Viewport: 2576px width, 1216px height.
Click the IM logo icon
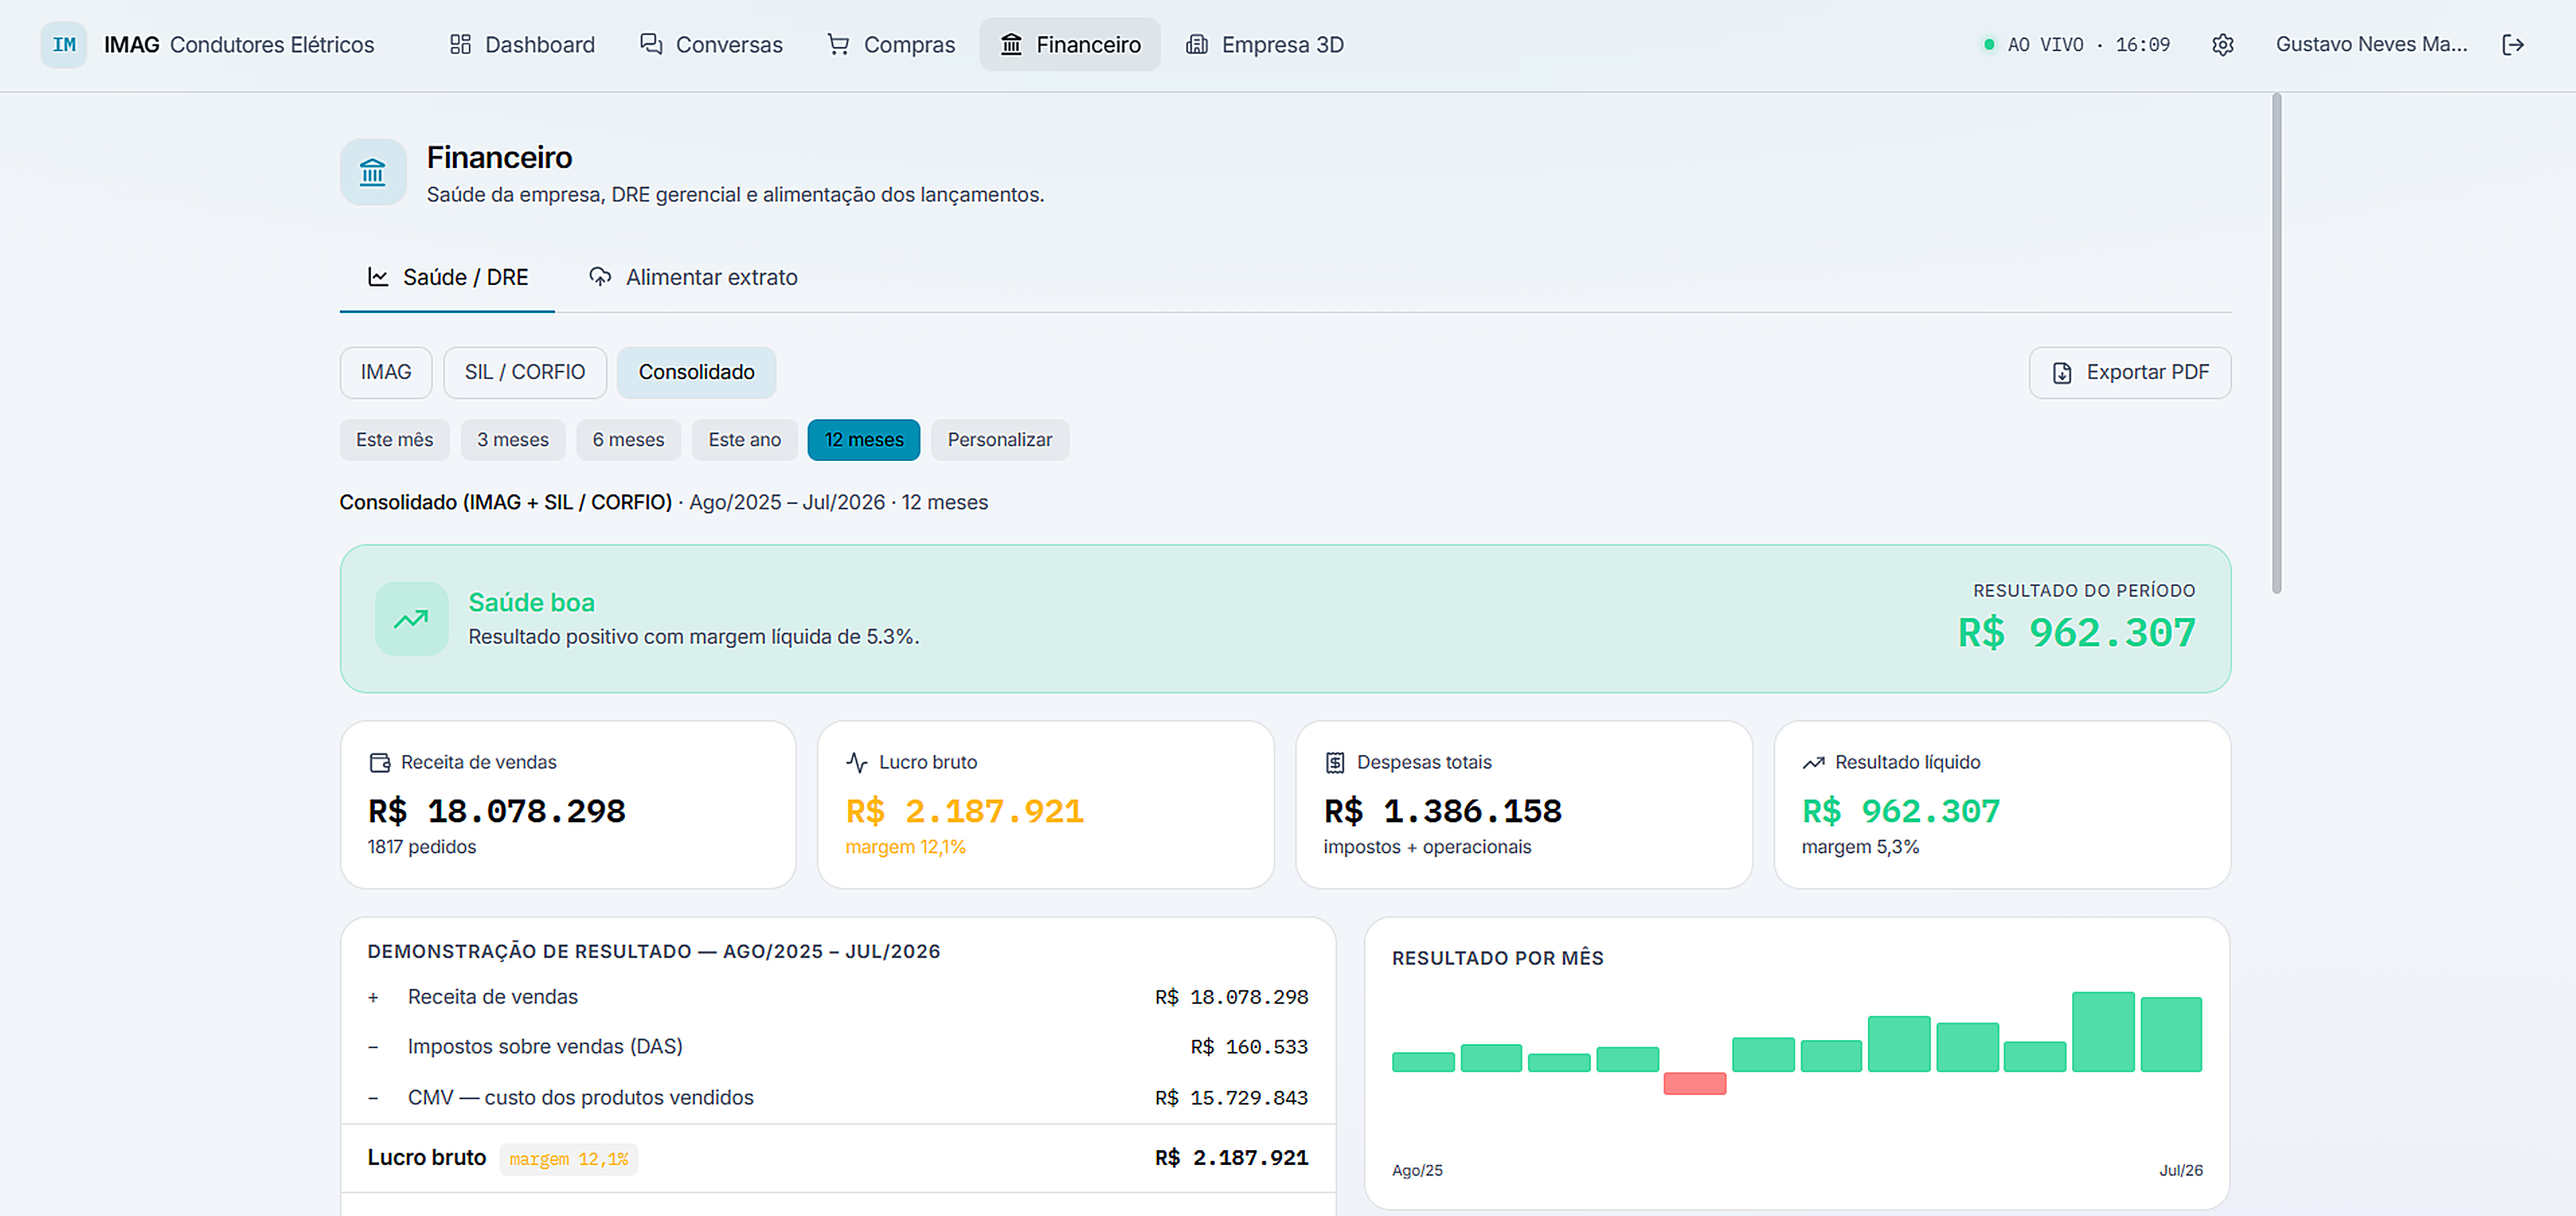(64, 45)
